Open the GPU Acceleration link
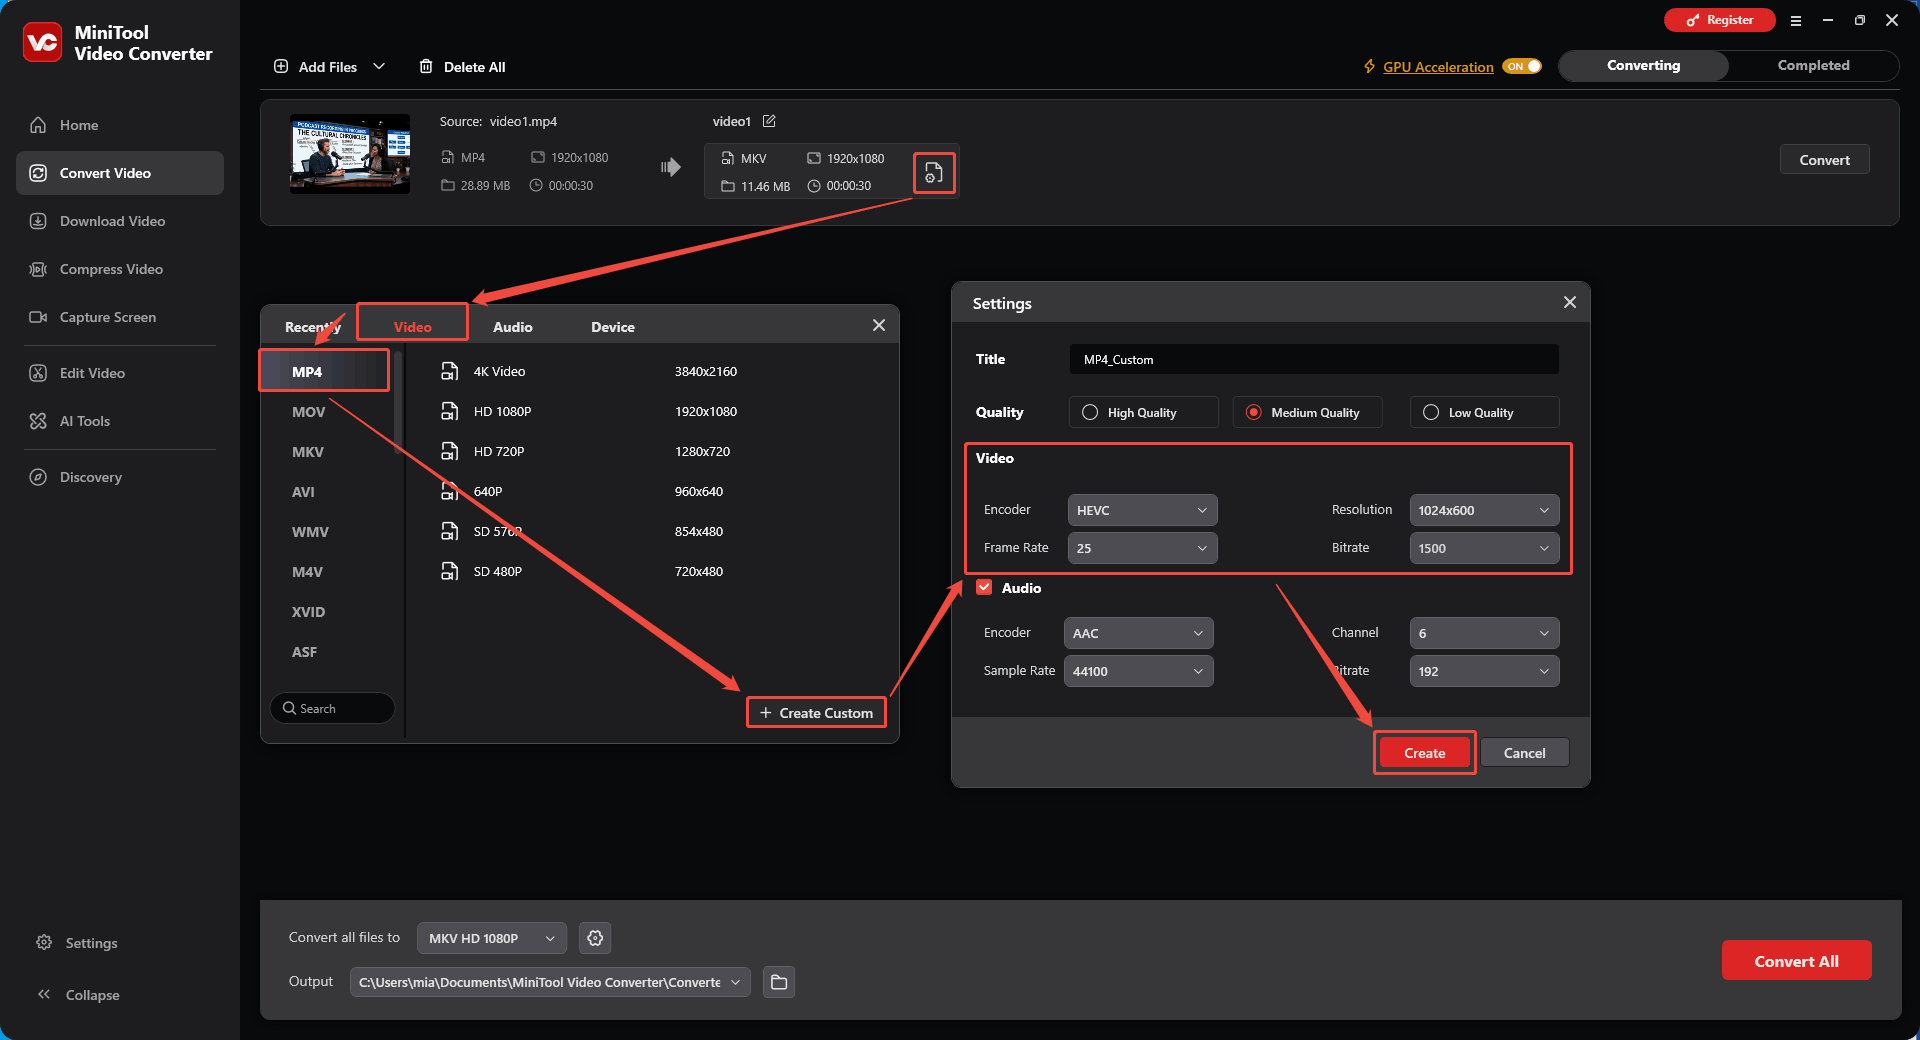1920x1040 pixels. point(1438,67)
